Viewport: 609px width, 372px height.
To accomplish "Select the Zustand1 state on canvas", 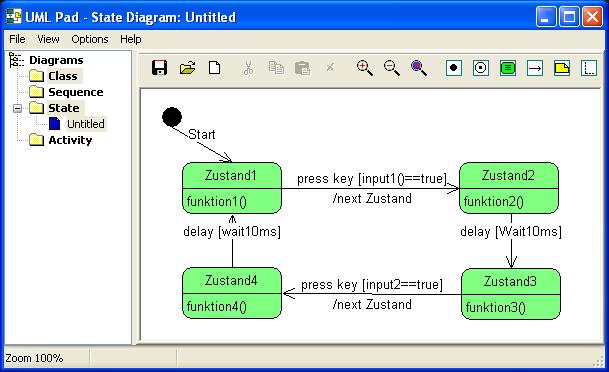I will point(232,188).
